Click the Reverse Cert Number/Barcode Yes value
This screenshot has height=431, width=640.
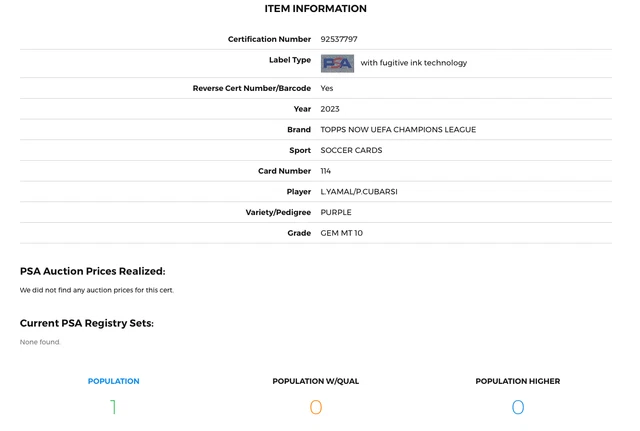pos(327,88)
